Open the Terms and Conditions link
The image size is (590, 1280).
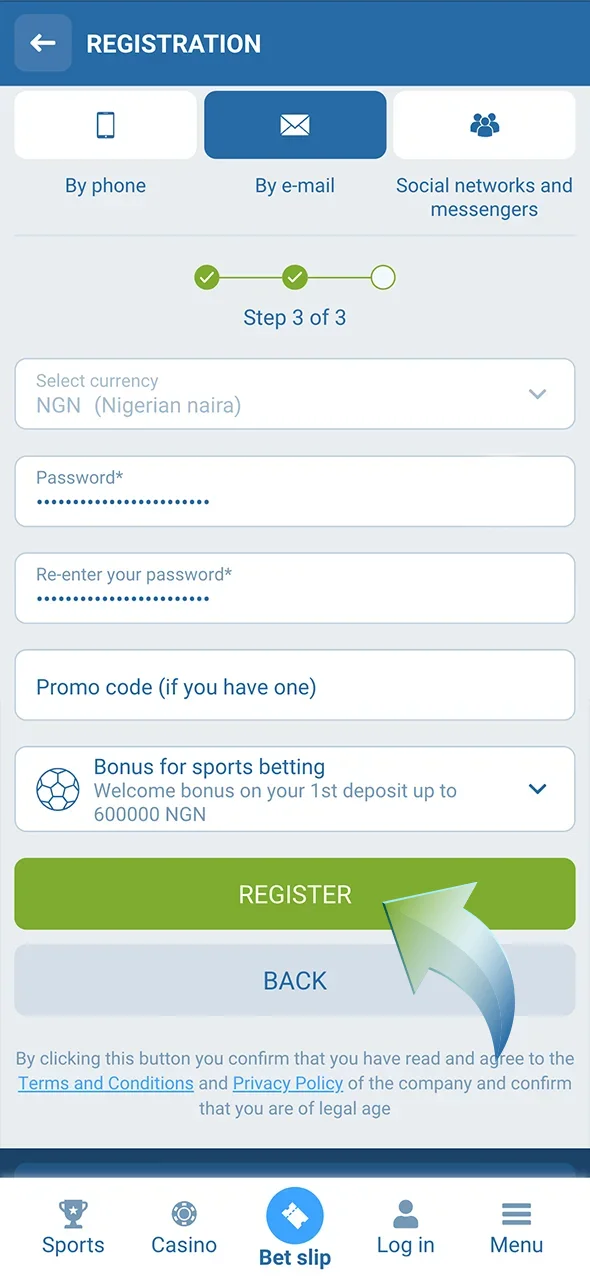[106, 1083]
